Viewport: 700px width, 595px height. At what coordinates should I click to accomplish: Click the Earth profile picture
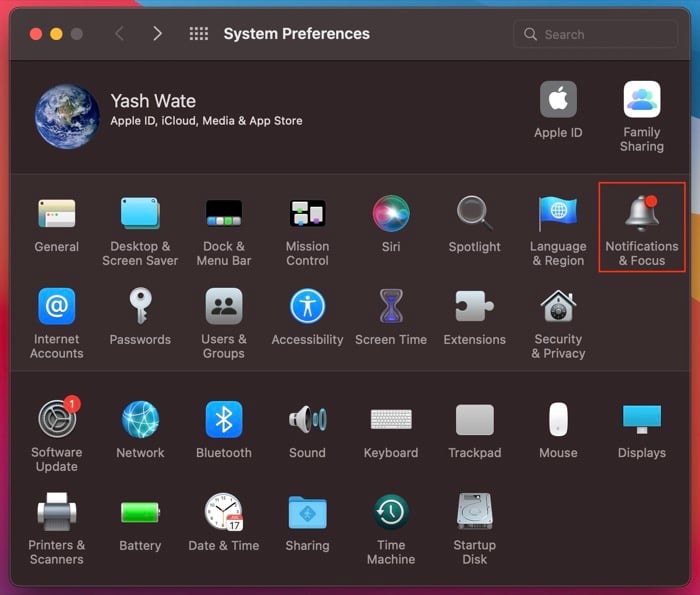(67, 116)
